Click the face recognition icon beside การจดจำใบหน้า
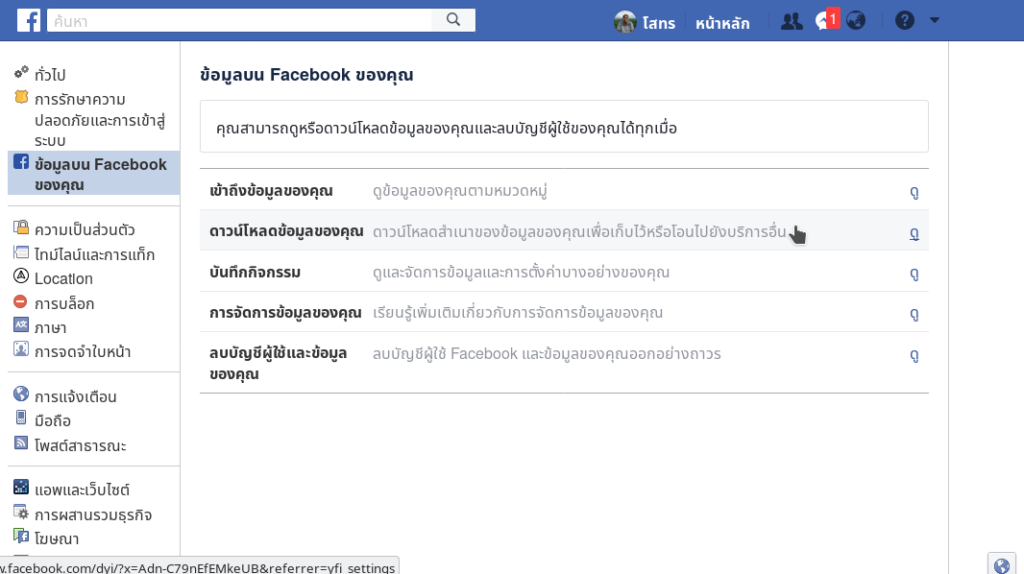 21,349
